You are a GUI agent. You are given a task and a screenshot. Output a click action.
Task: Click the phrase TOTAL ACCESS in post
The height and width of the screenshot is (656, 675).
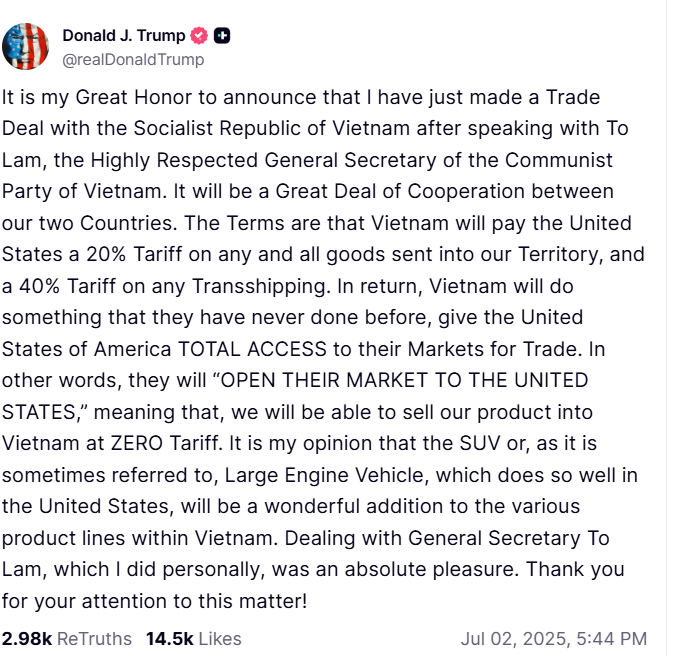pos(252,349)
